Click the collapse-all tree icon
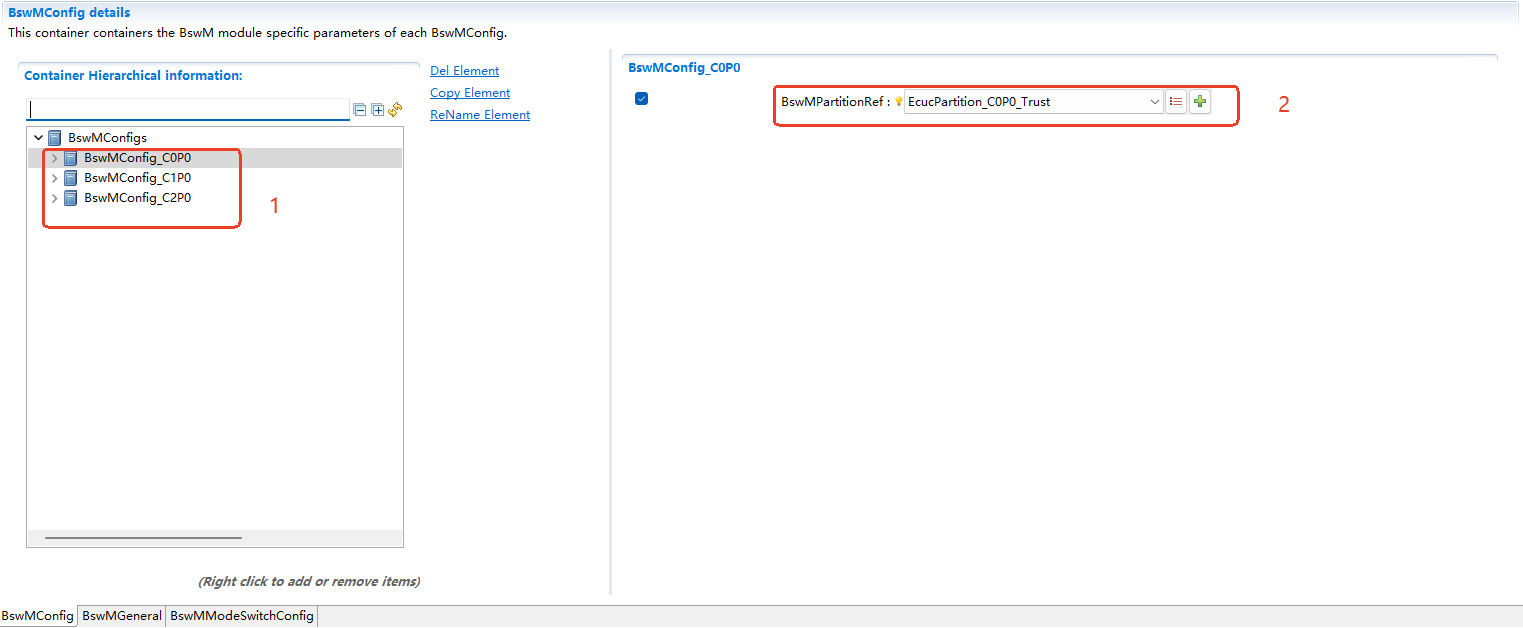The height and width of the screenshot is (628, 1523). (x=359, y=110)
